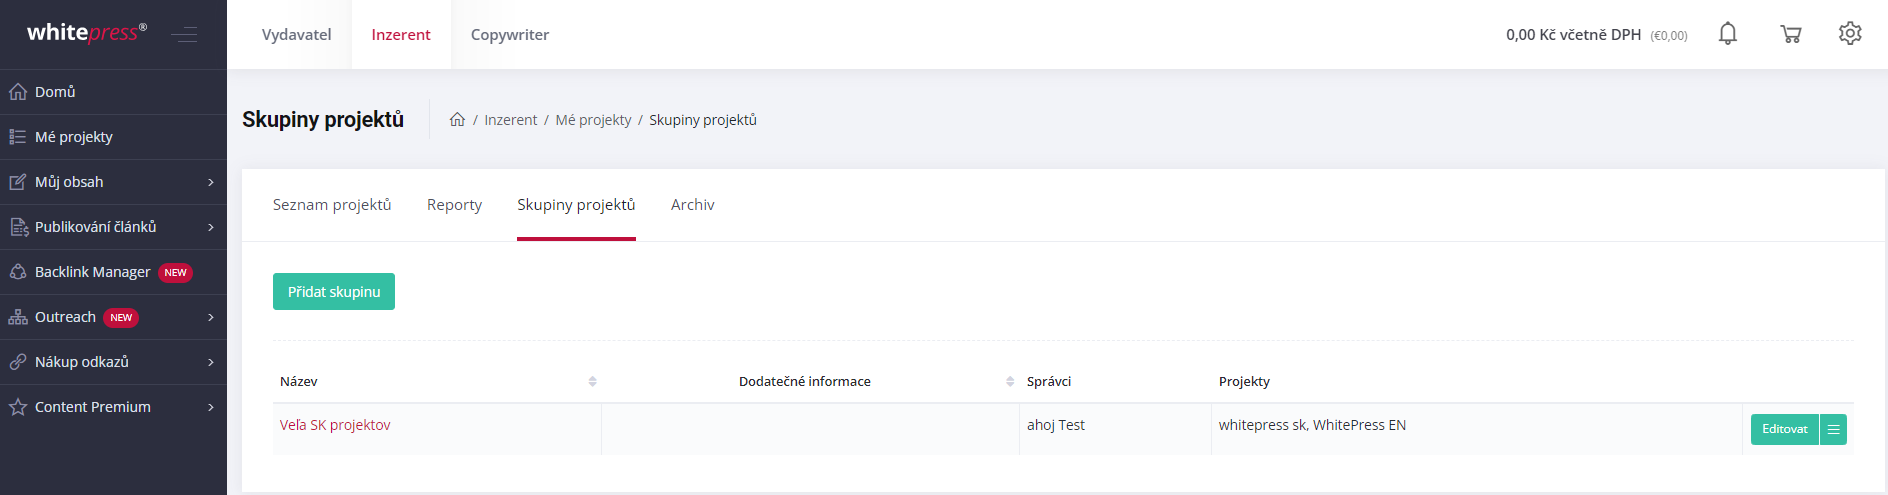Open the settings gear icon
This screenshot has width=1888, height=495.
tap(1850, 33)
